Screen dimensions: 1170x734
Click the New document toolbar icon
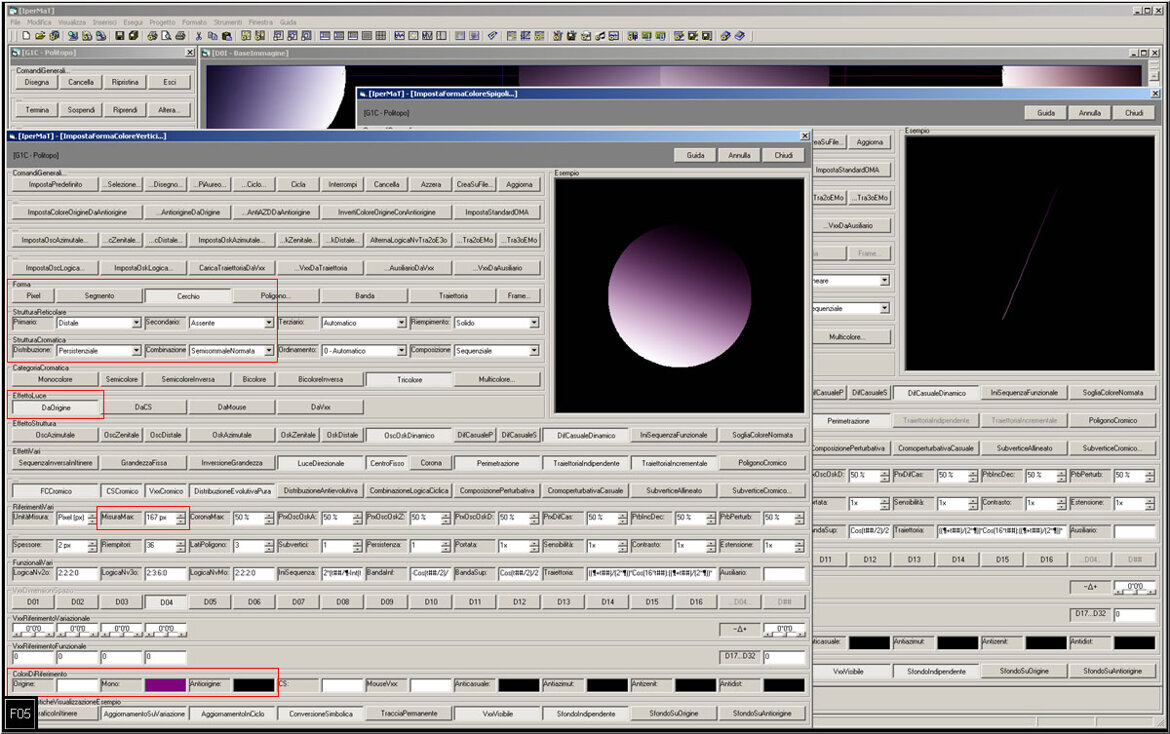[27, 36]
